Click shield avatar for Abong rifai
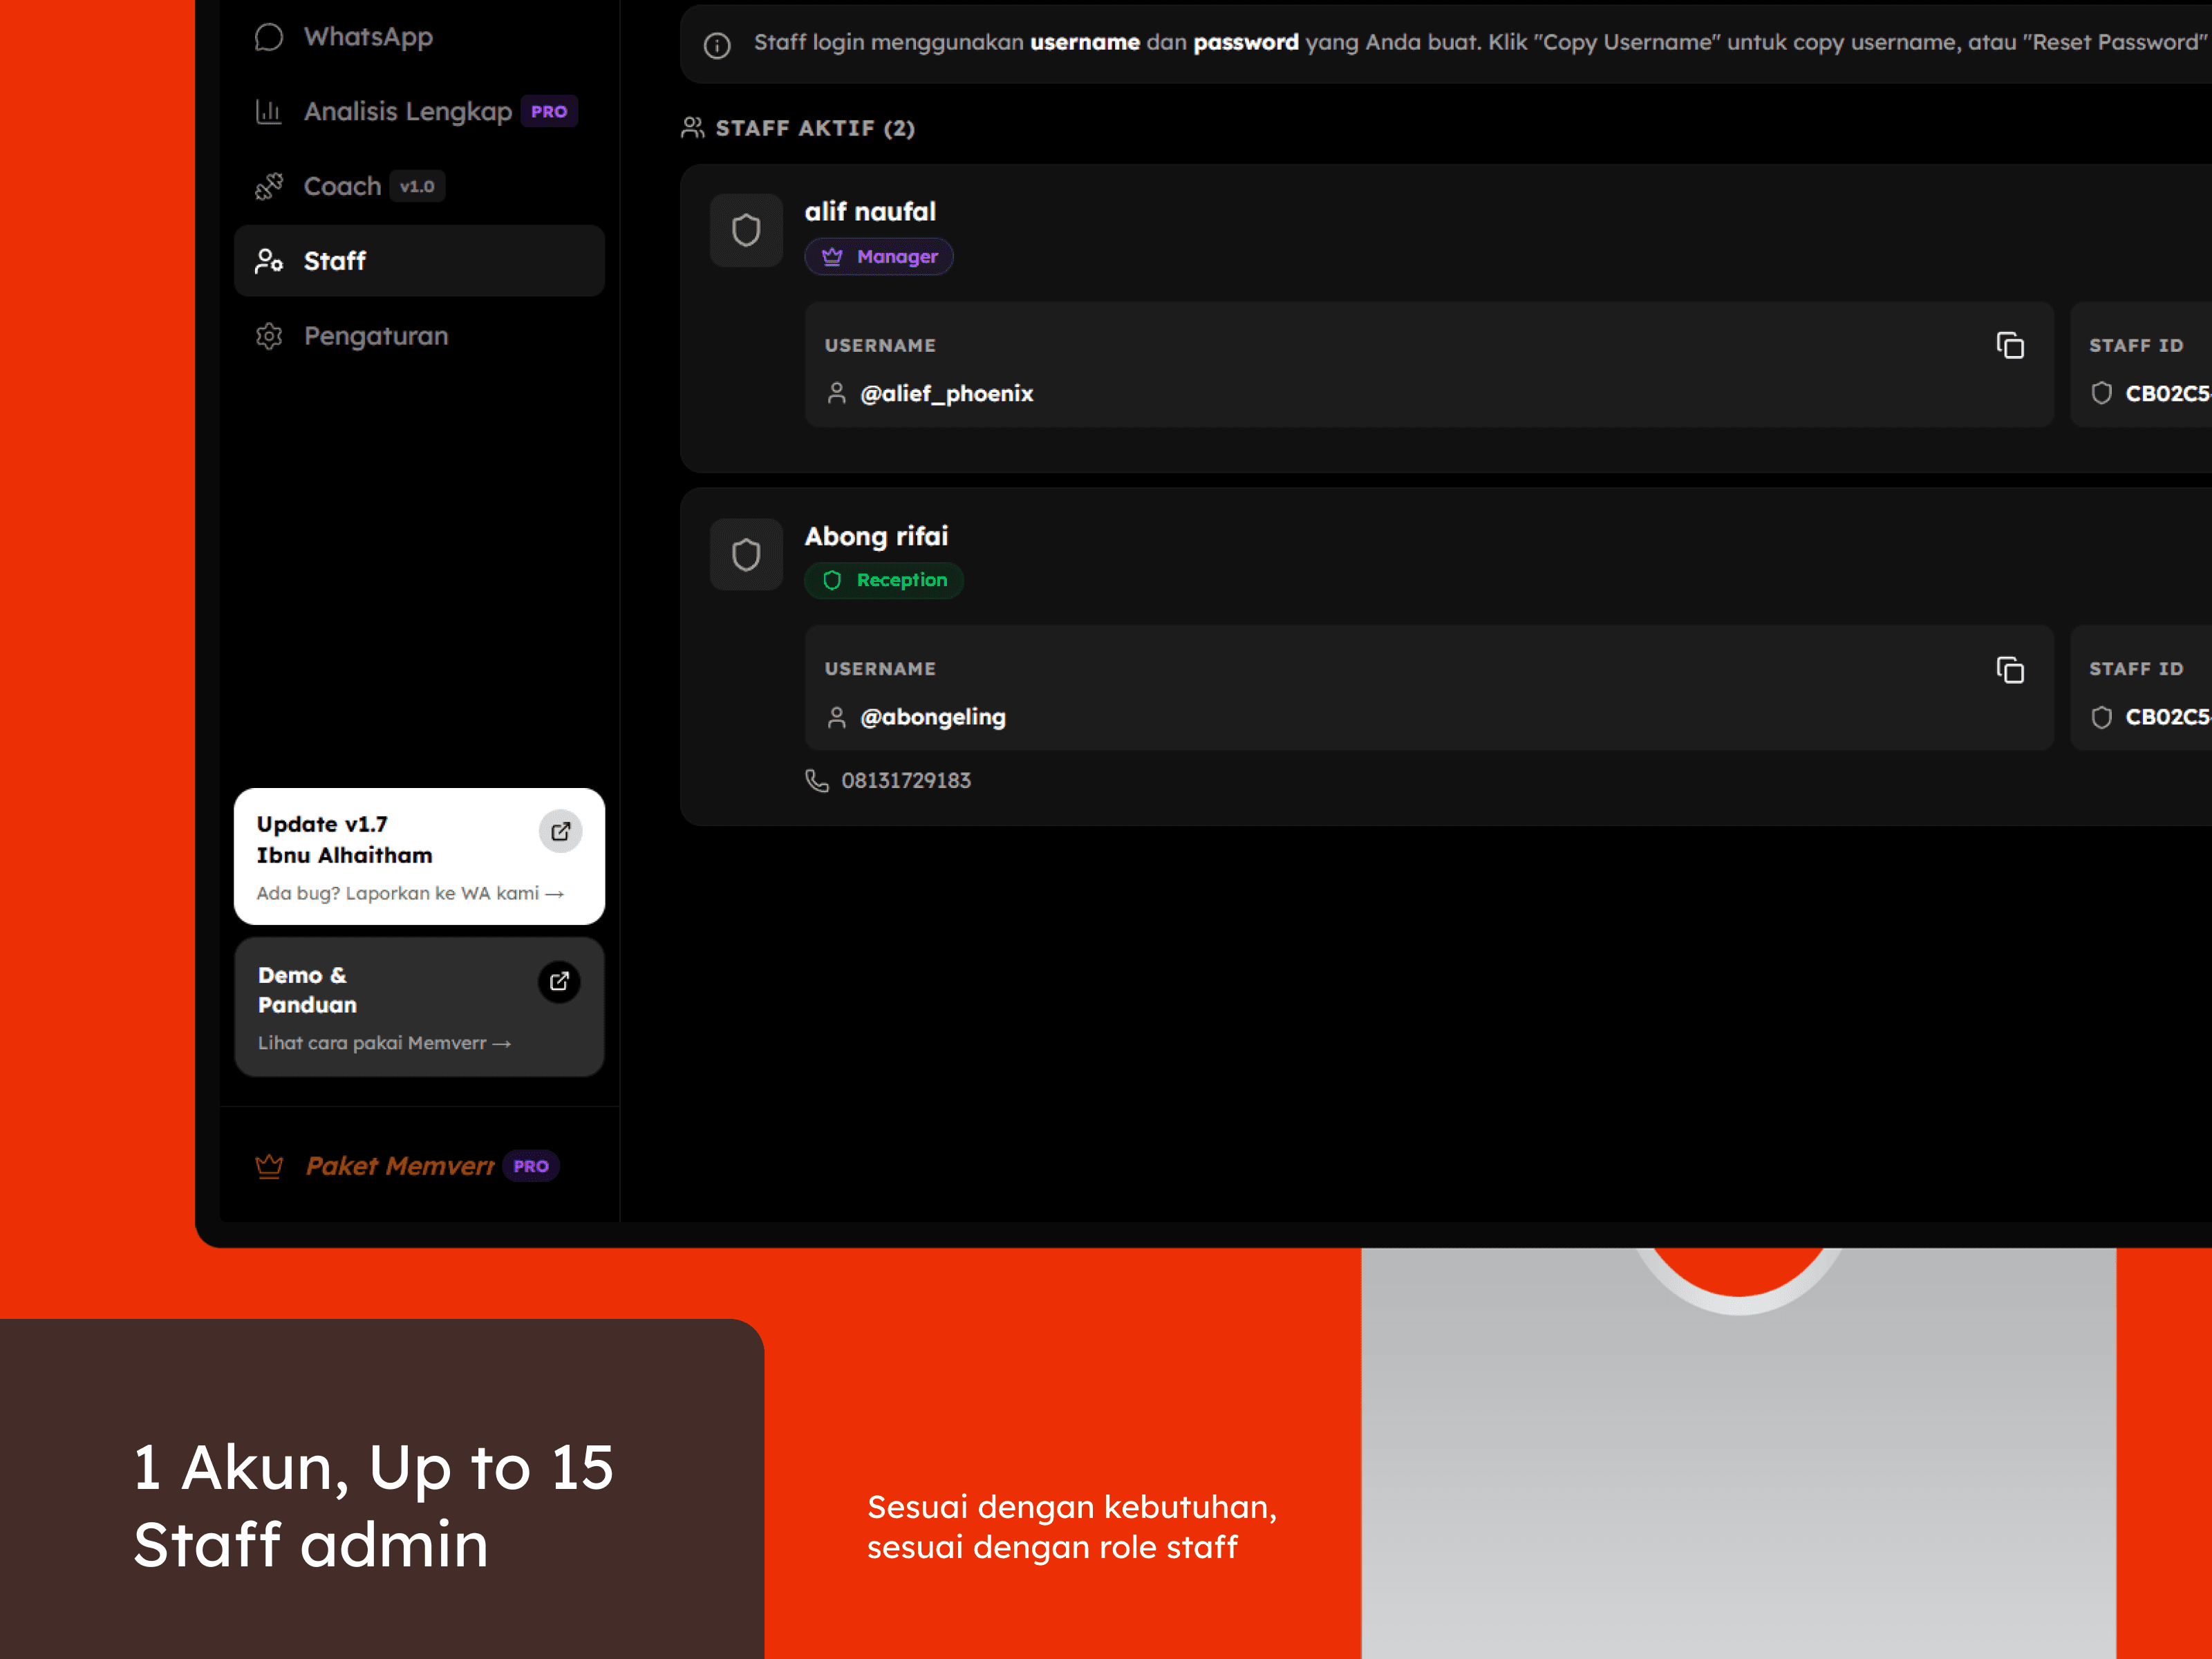The width and height of the screenshot is (2212, 1659). click(x=746, y=554)
